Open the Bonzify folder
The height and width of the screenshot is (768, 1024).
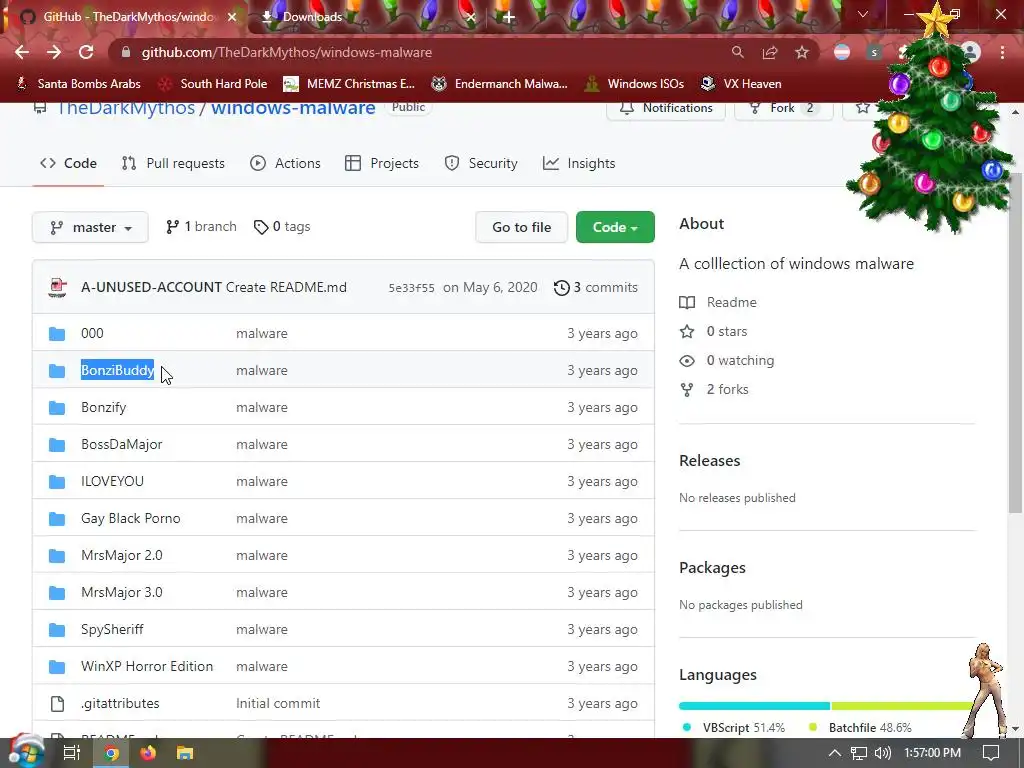coord(103,408)
